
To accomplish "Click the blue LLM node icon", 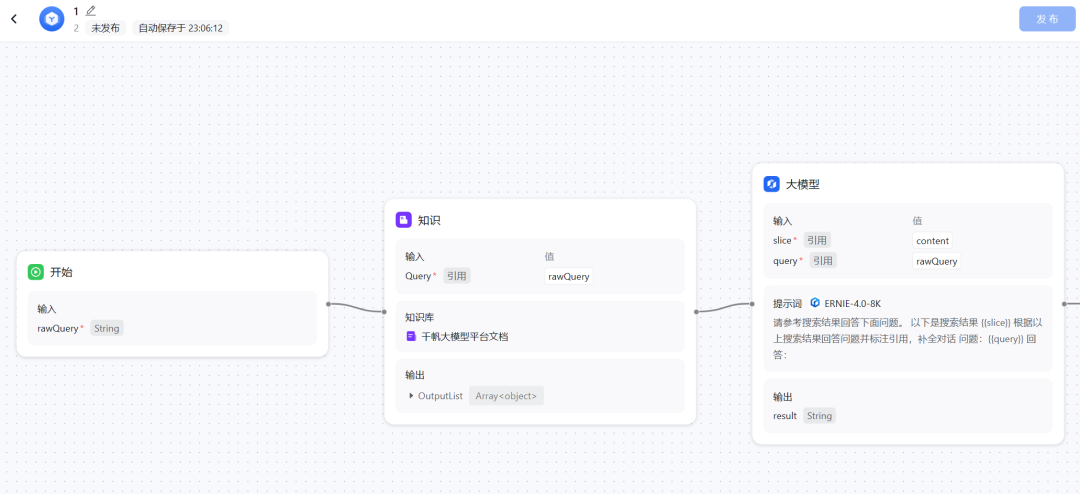I will pos(771,184).
